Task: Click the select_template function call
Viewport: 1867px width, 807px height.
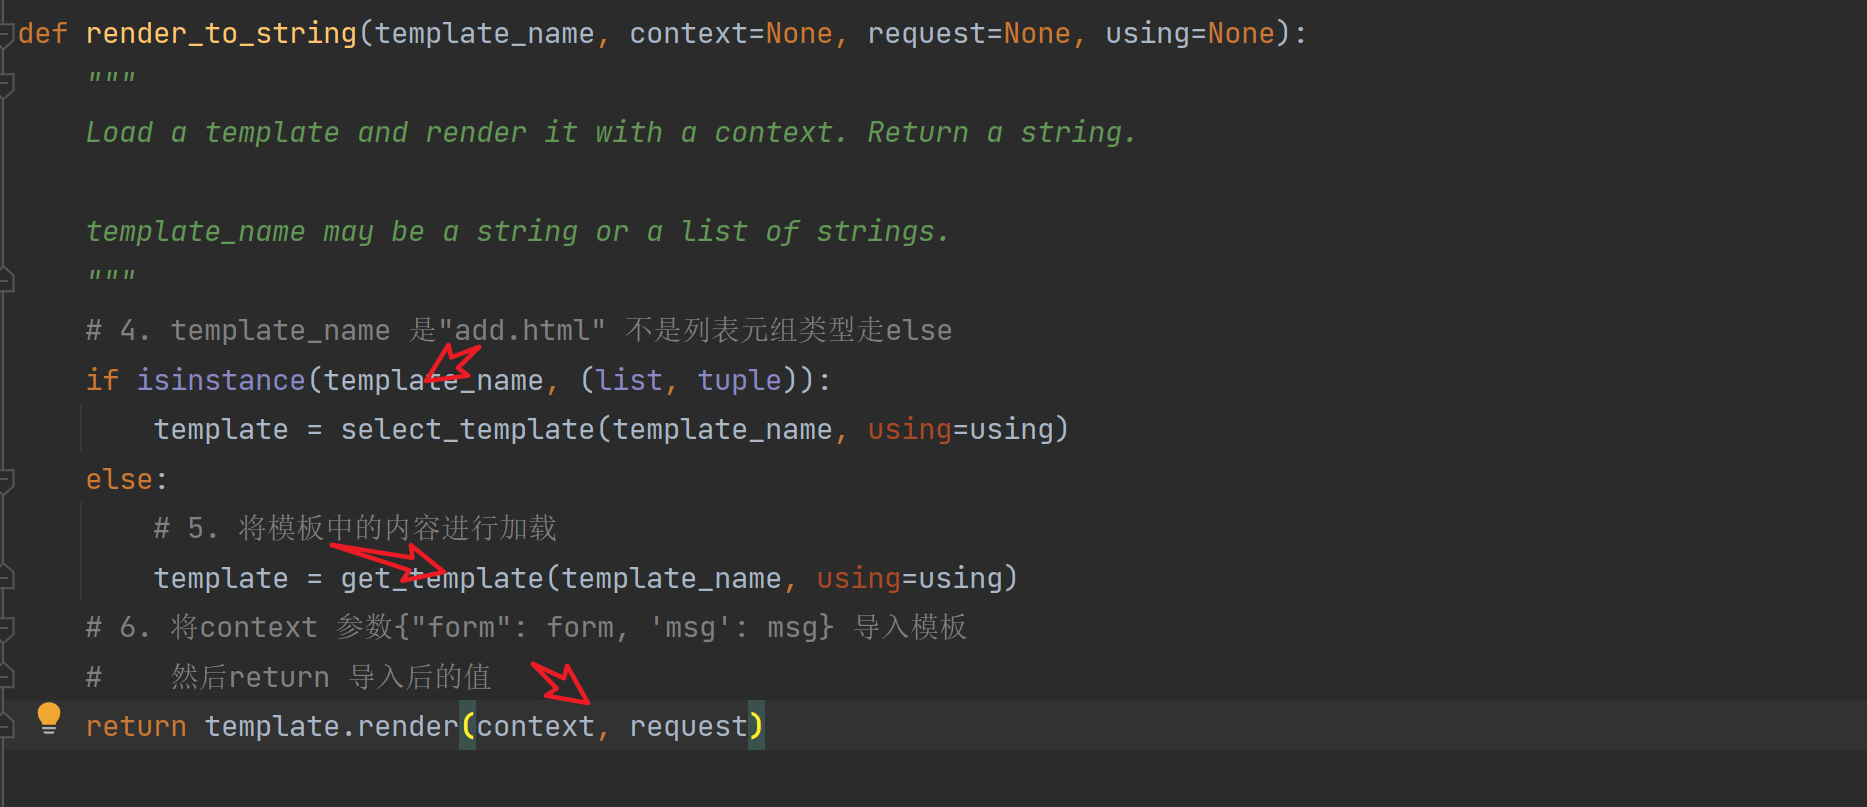Action: point(467,430)
